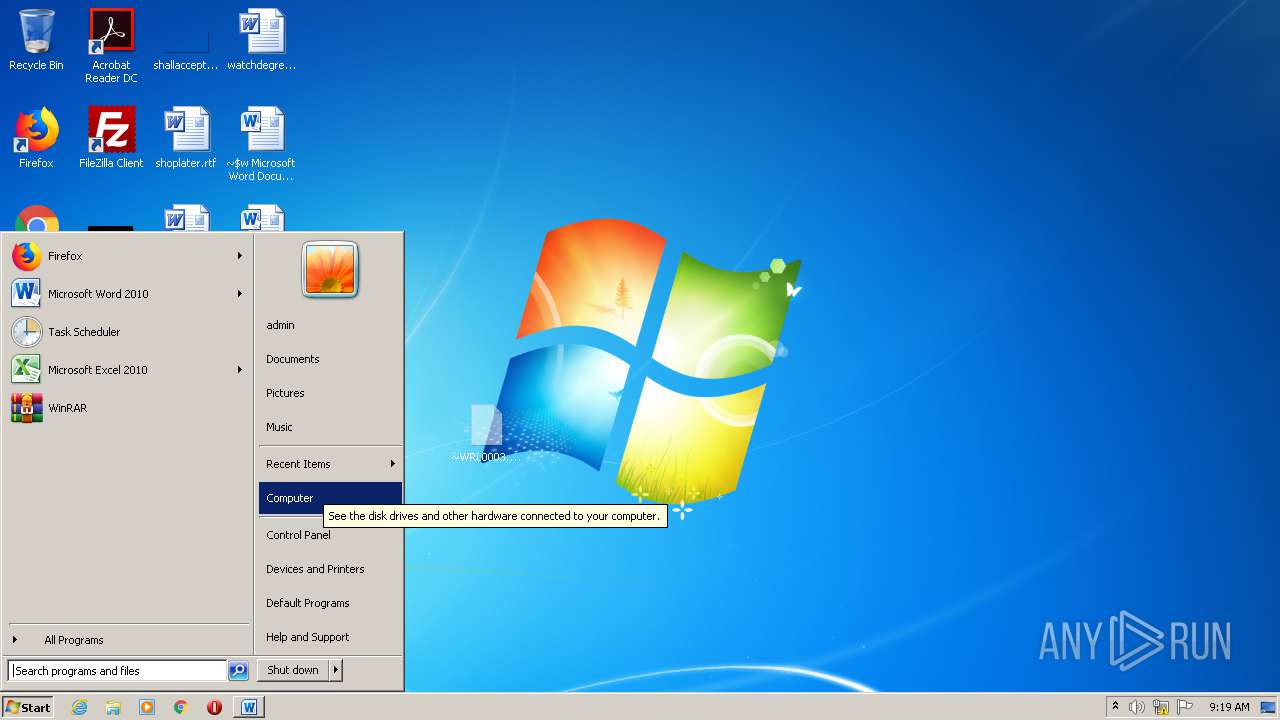Viewport: 1280px width, 720px height.
Task: Select the watchdegre Word document icon
Action: 262,40
